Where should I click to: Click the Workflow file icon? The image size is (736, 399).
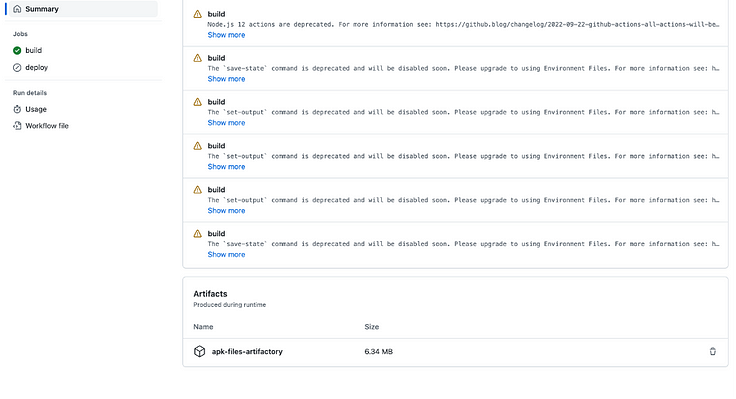tap(17, 126)
